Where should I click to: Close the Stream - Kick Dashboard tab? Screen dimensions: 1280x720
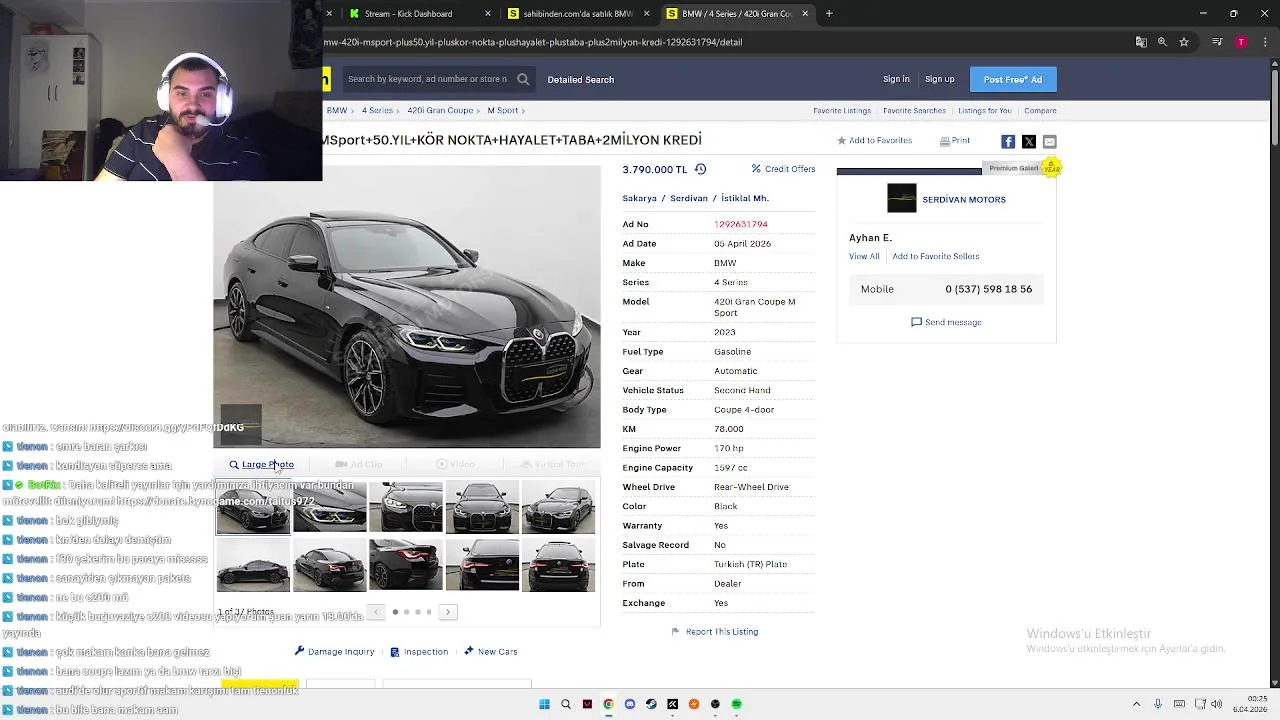pos(488,14)
